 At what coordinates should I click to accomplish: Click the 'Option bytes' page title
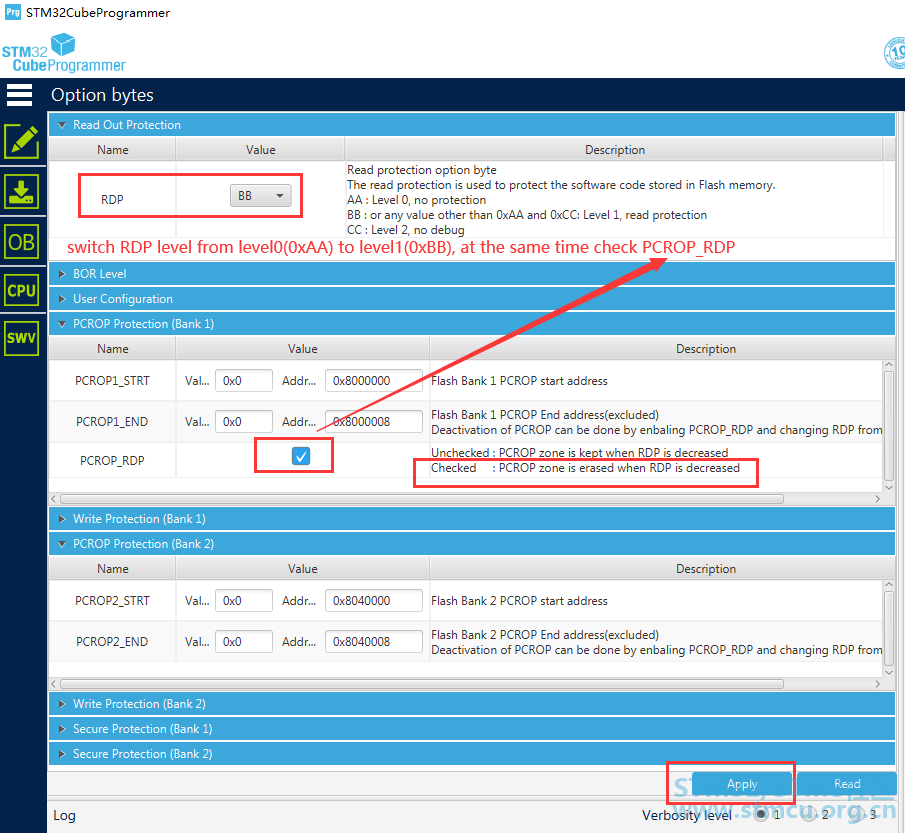pyautogui.click(x=102, y=95)
